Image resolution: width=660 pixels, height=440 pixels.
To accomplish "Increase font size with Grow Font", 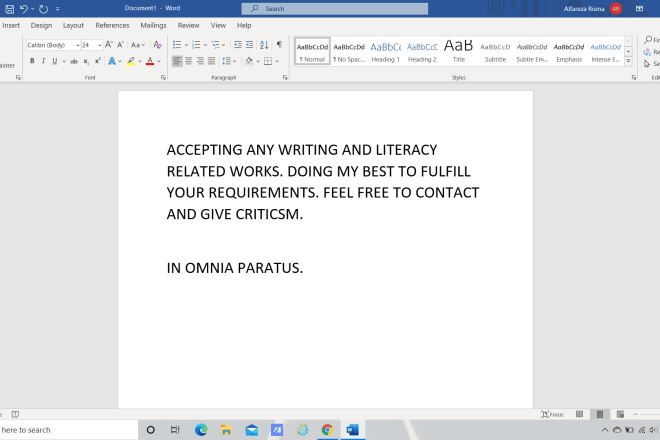I will tap(109, 44).
